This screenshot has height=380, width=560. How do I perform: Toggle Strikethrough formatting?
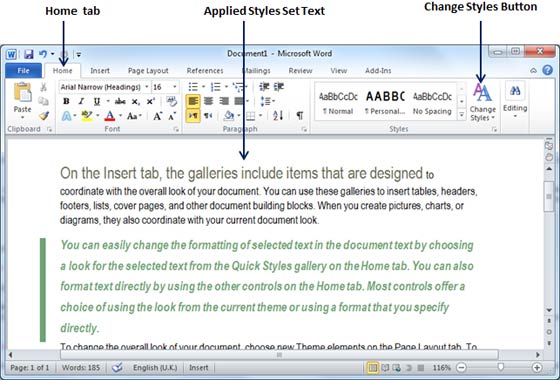pos(120,101)
